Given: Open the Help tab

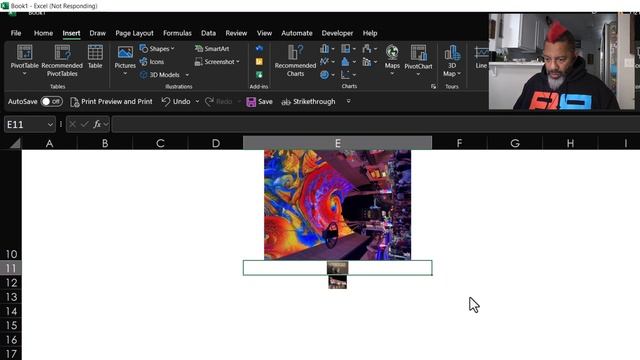Looking at the screenshot, I should [x=370, y=33].
